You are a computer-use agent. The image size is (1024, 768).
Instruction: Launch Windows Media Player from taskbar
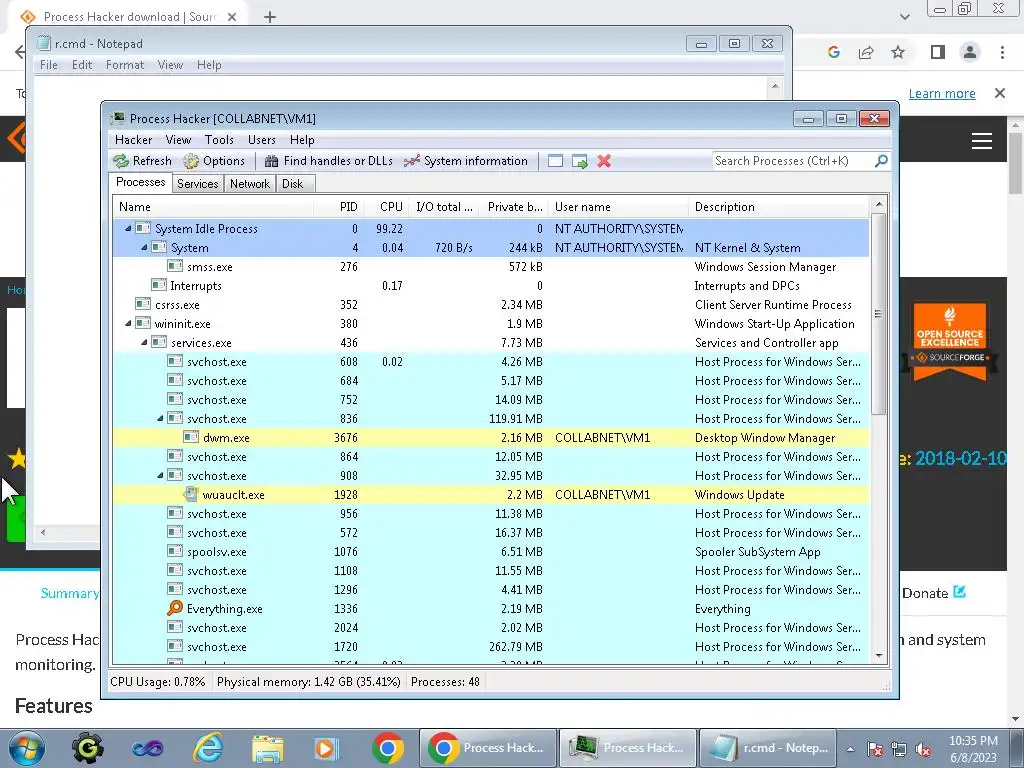point(327,748)
